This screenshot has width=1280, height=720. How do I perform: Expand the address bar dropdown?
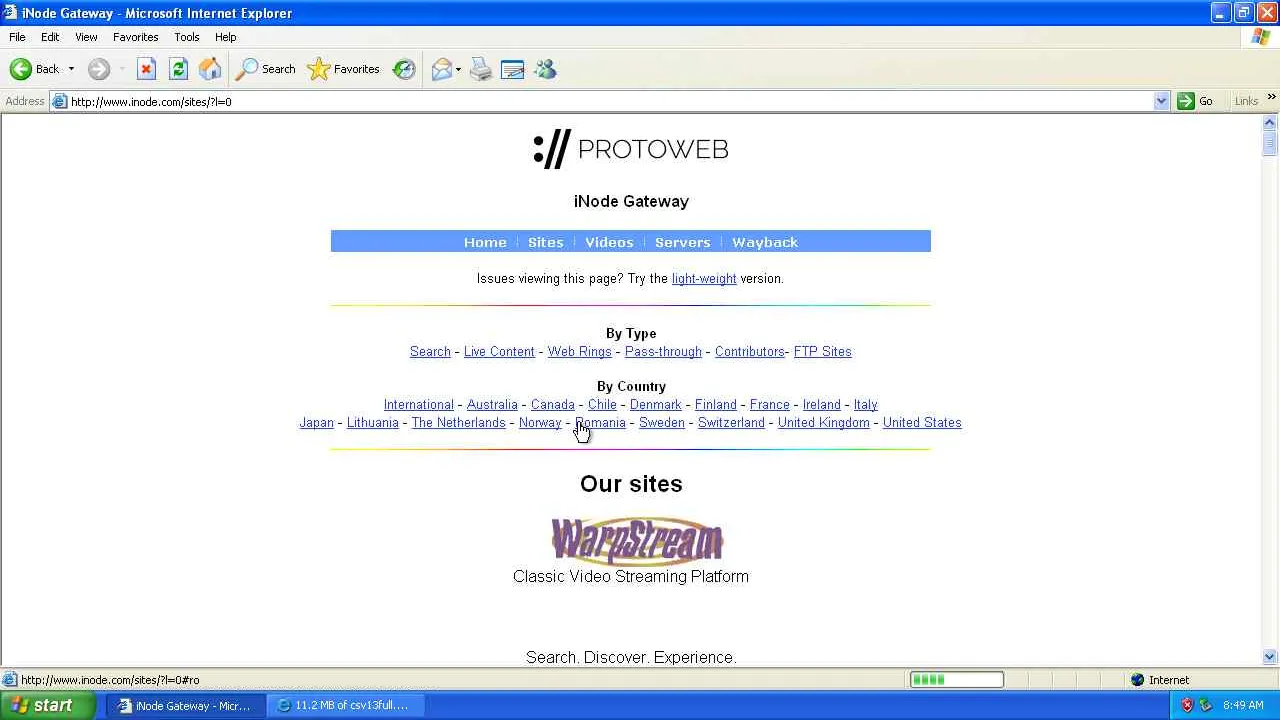(x=1161, y=101)
